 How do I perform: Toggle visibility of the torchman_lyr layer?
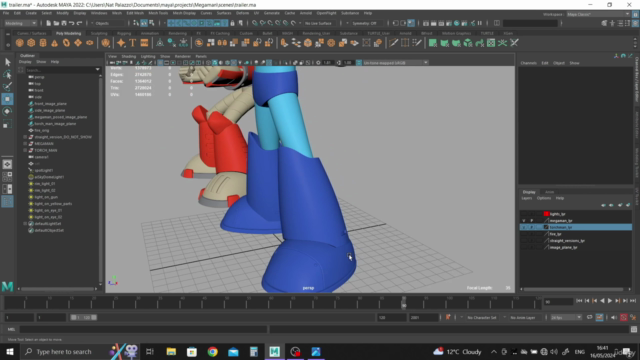point(524,227)
